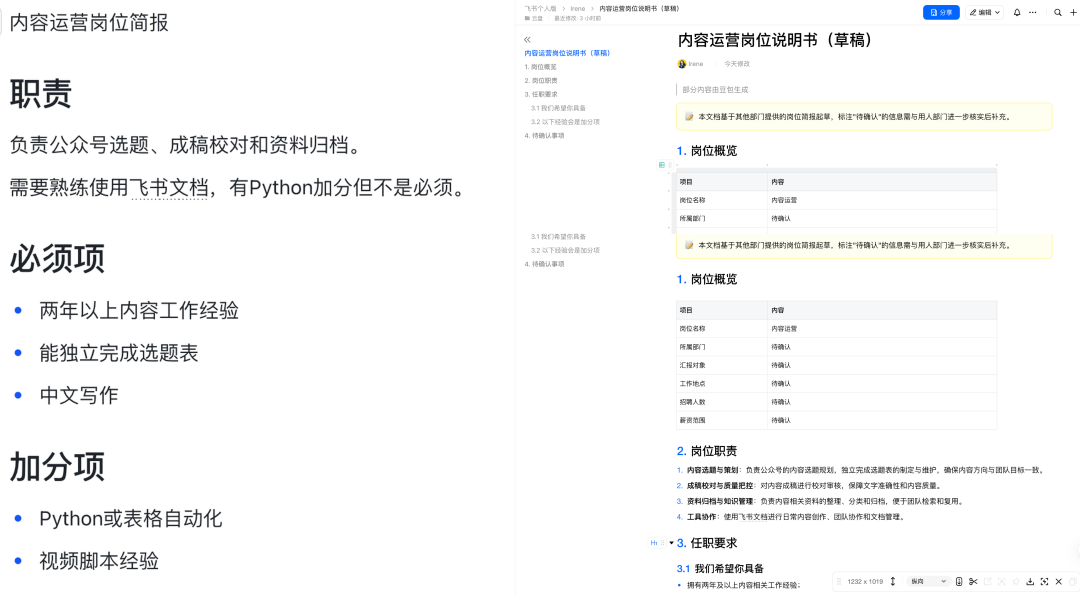Jump to outline item 2. 岗位职责
This screenshot has width=1080, height=596.
(541, 81)
